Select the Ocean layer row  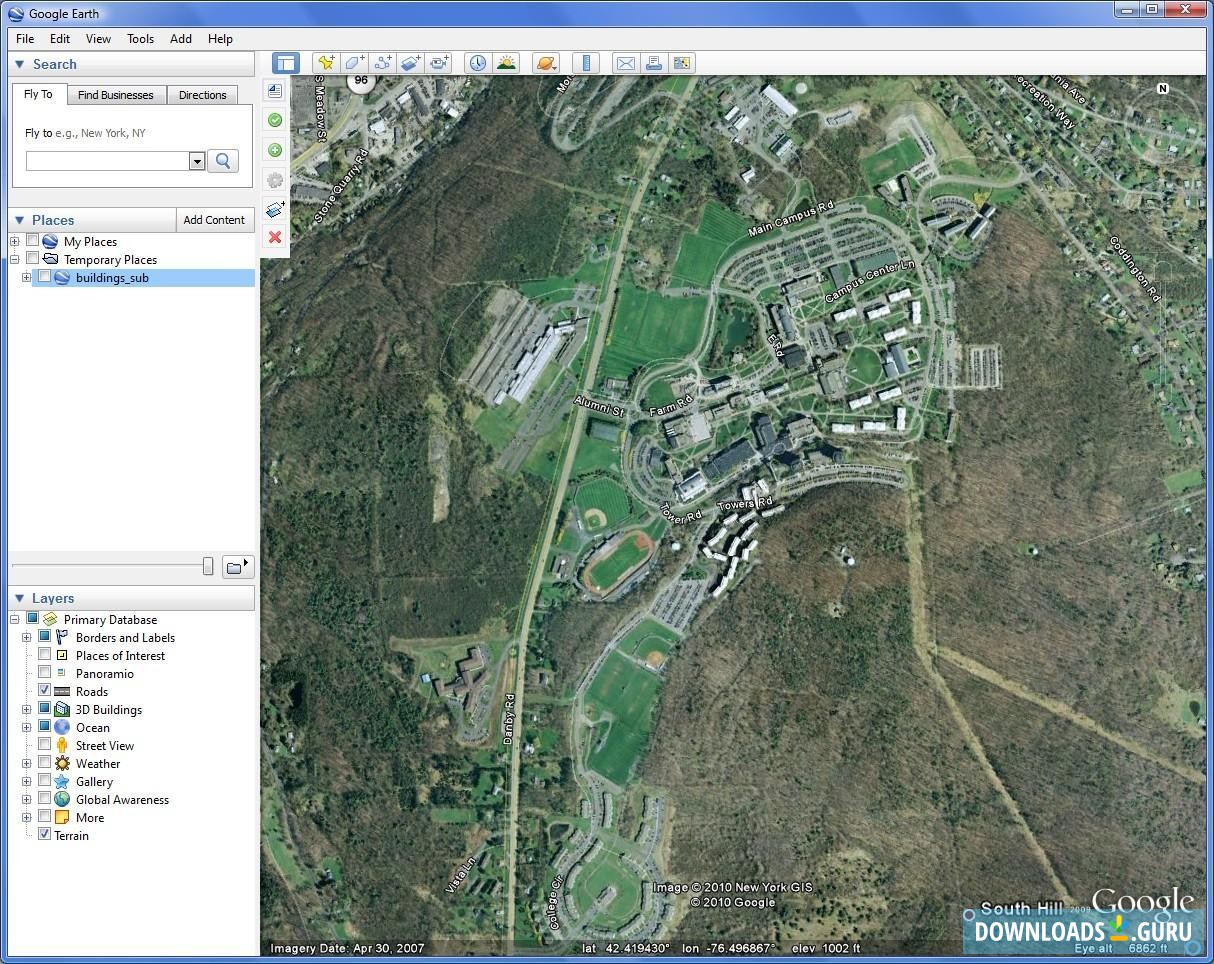tap(93, 727)
